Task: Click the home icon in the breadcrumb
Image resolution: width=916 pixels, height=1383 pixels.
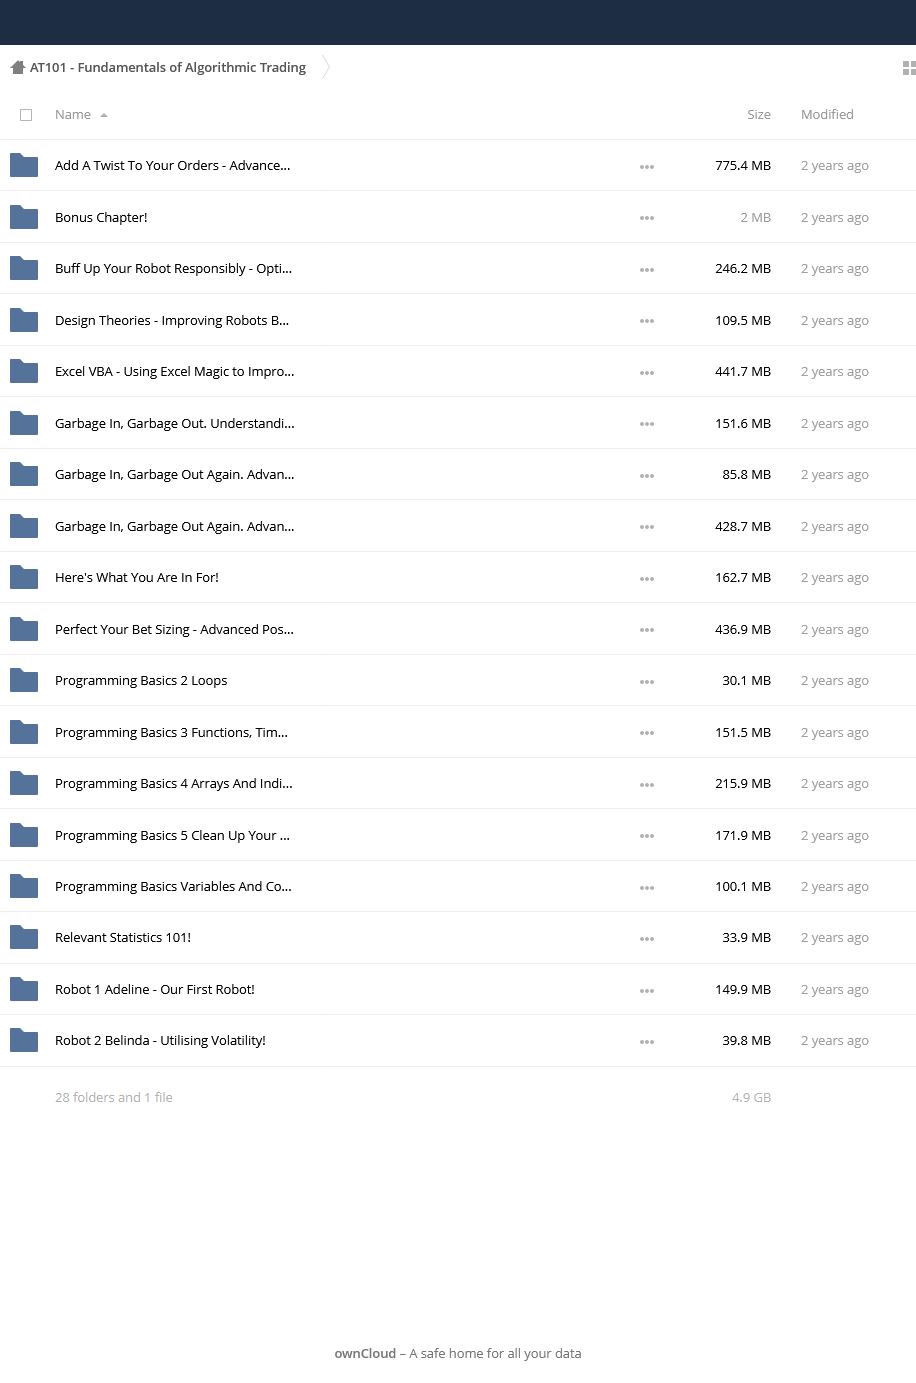Action: tap(17, 68)
